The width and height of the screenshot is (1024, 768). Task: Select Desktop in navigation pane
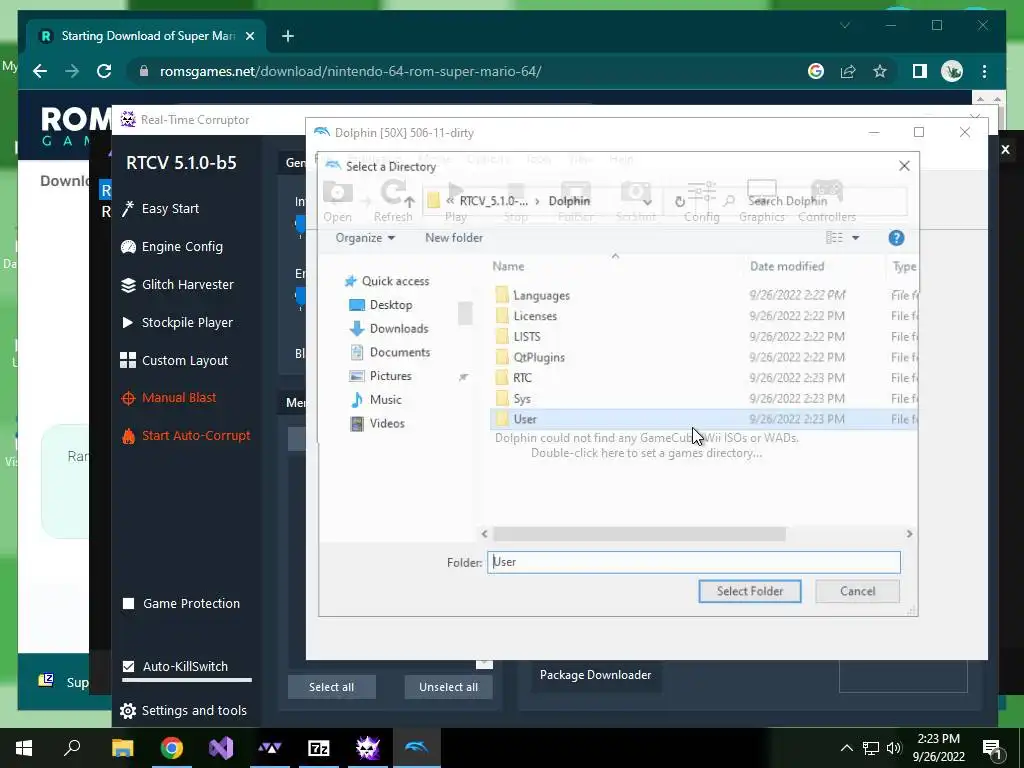point(381,304)
